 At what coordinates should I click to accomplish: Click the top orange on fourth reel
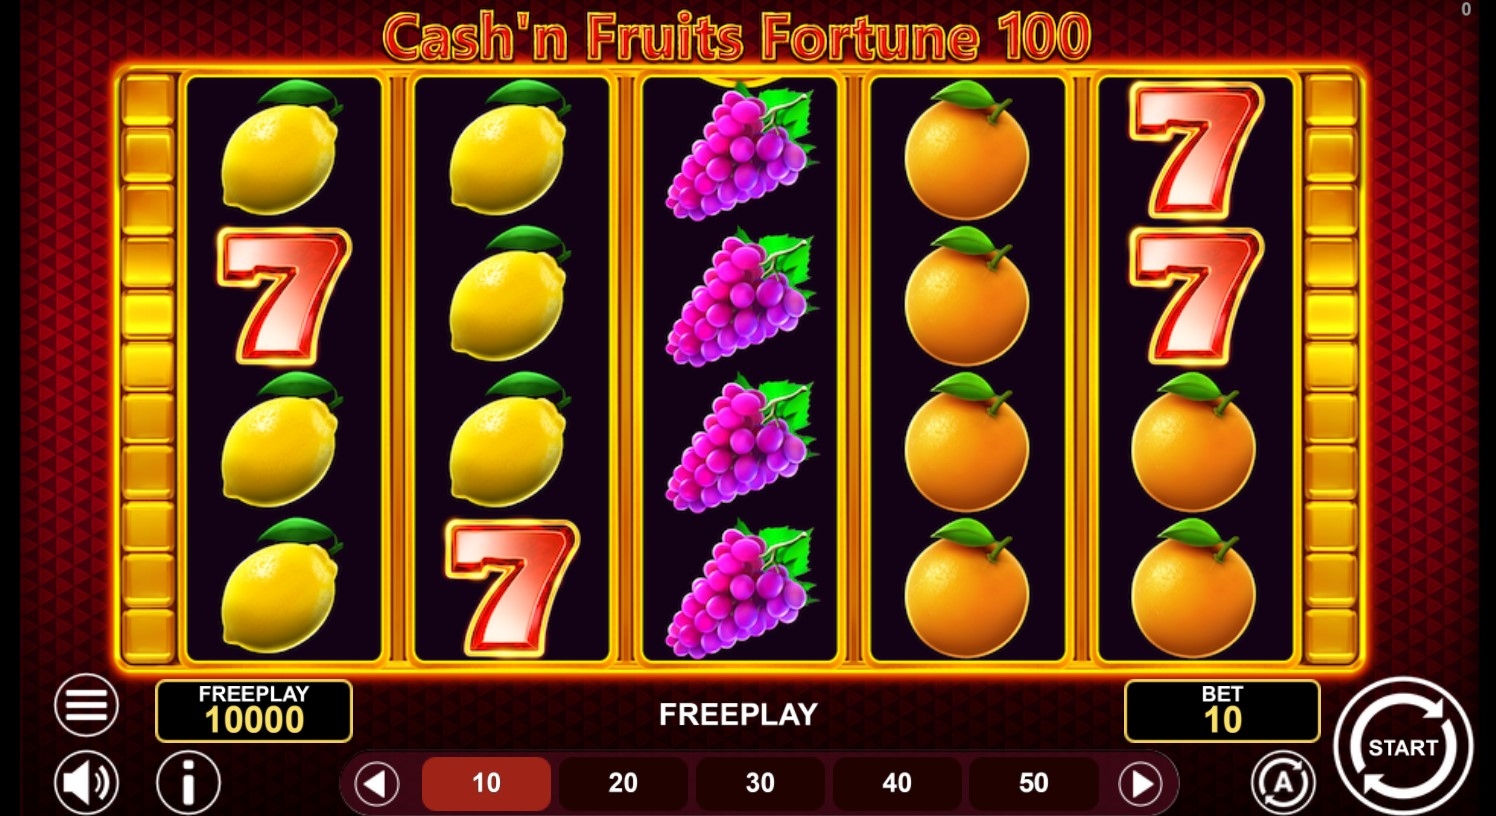[x=967, y=150]
